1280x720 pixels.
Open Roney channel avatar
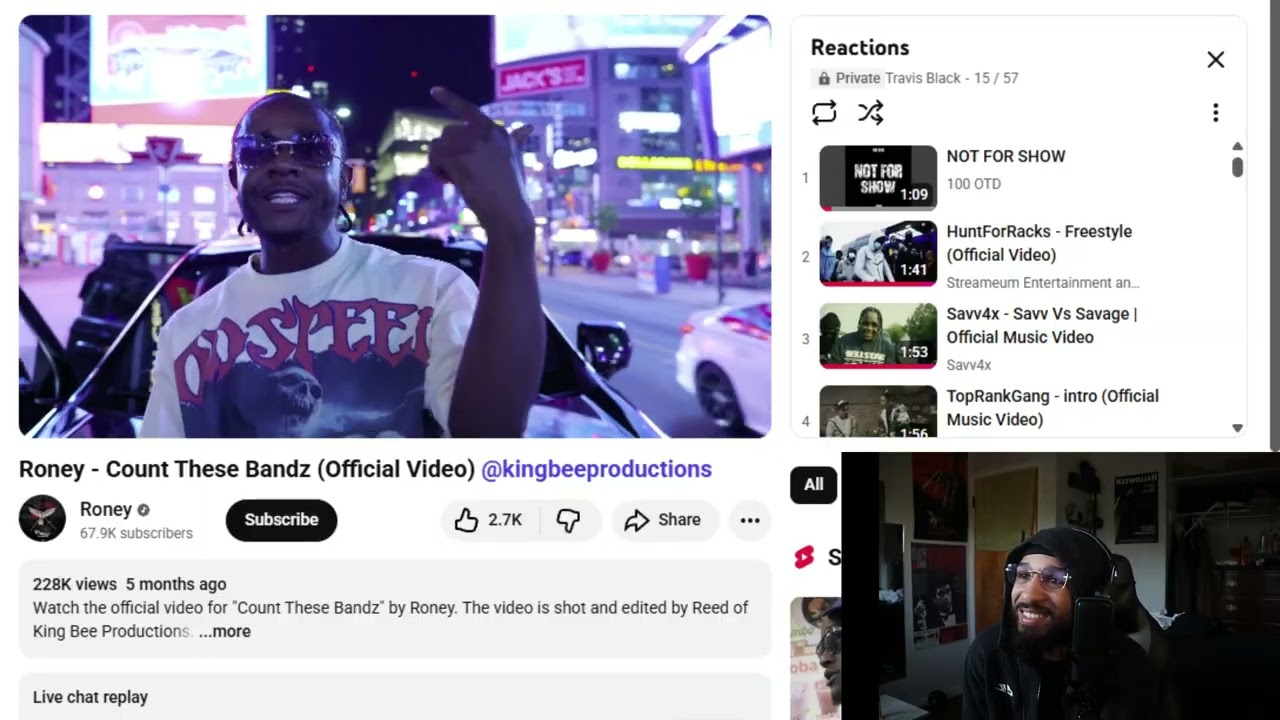click(42, 519)
